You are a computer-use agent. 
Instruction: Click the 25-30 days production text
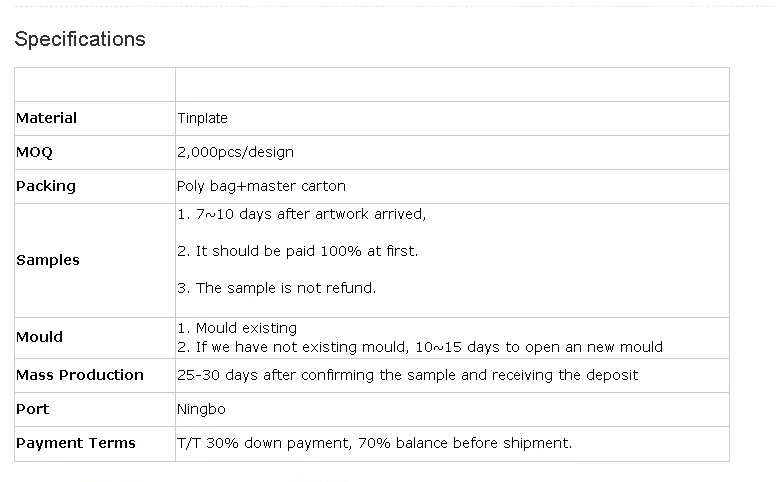(x=407, y=375)
